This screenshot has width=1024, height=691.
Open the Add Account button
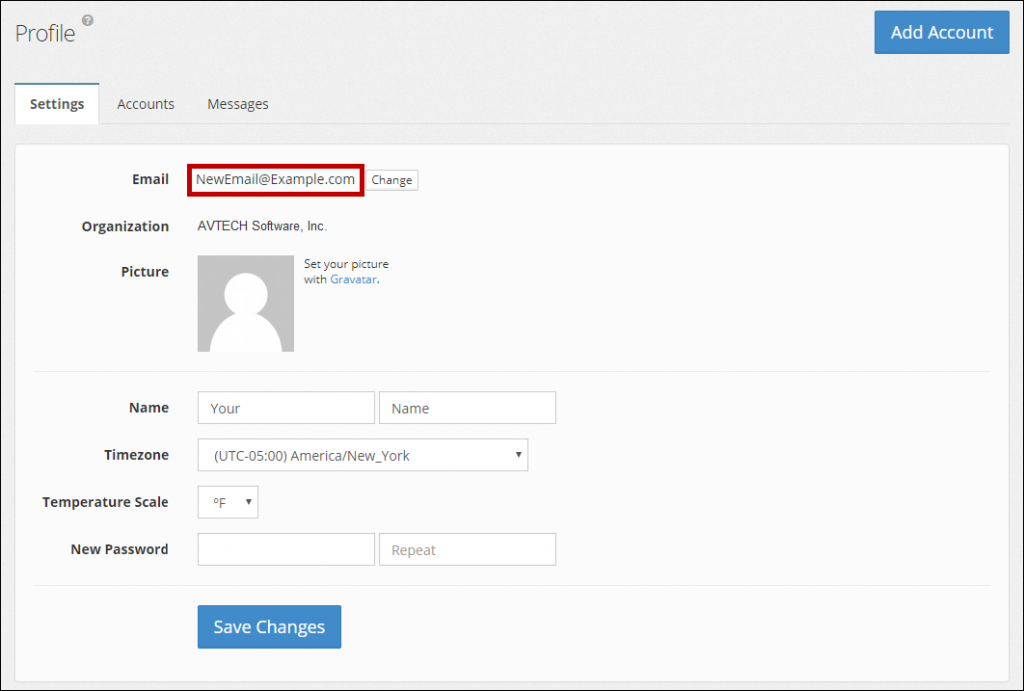click(941, 32)
